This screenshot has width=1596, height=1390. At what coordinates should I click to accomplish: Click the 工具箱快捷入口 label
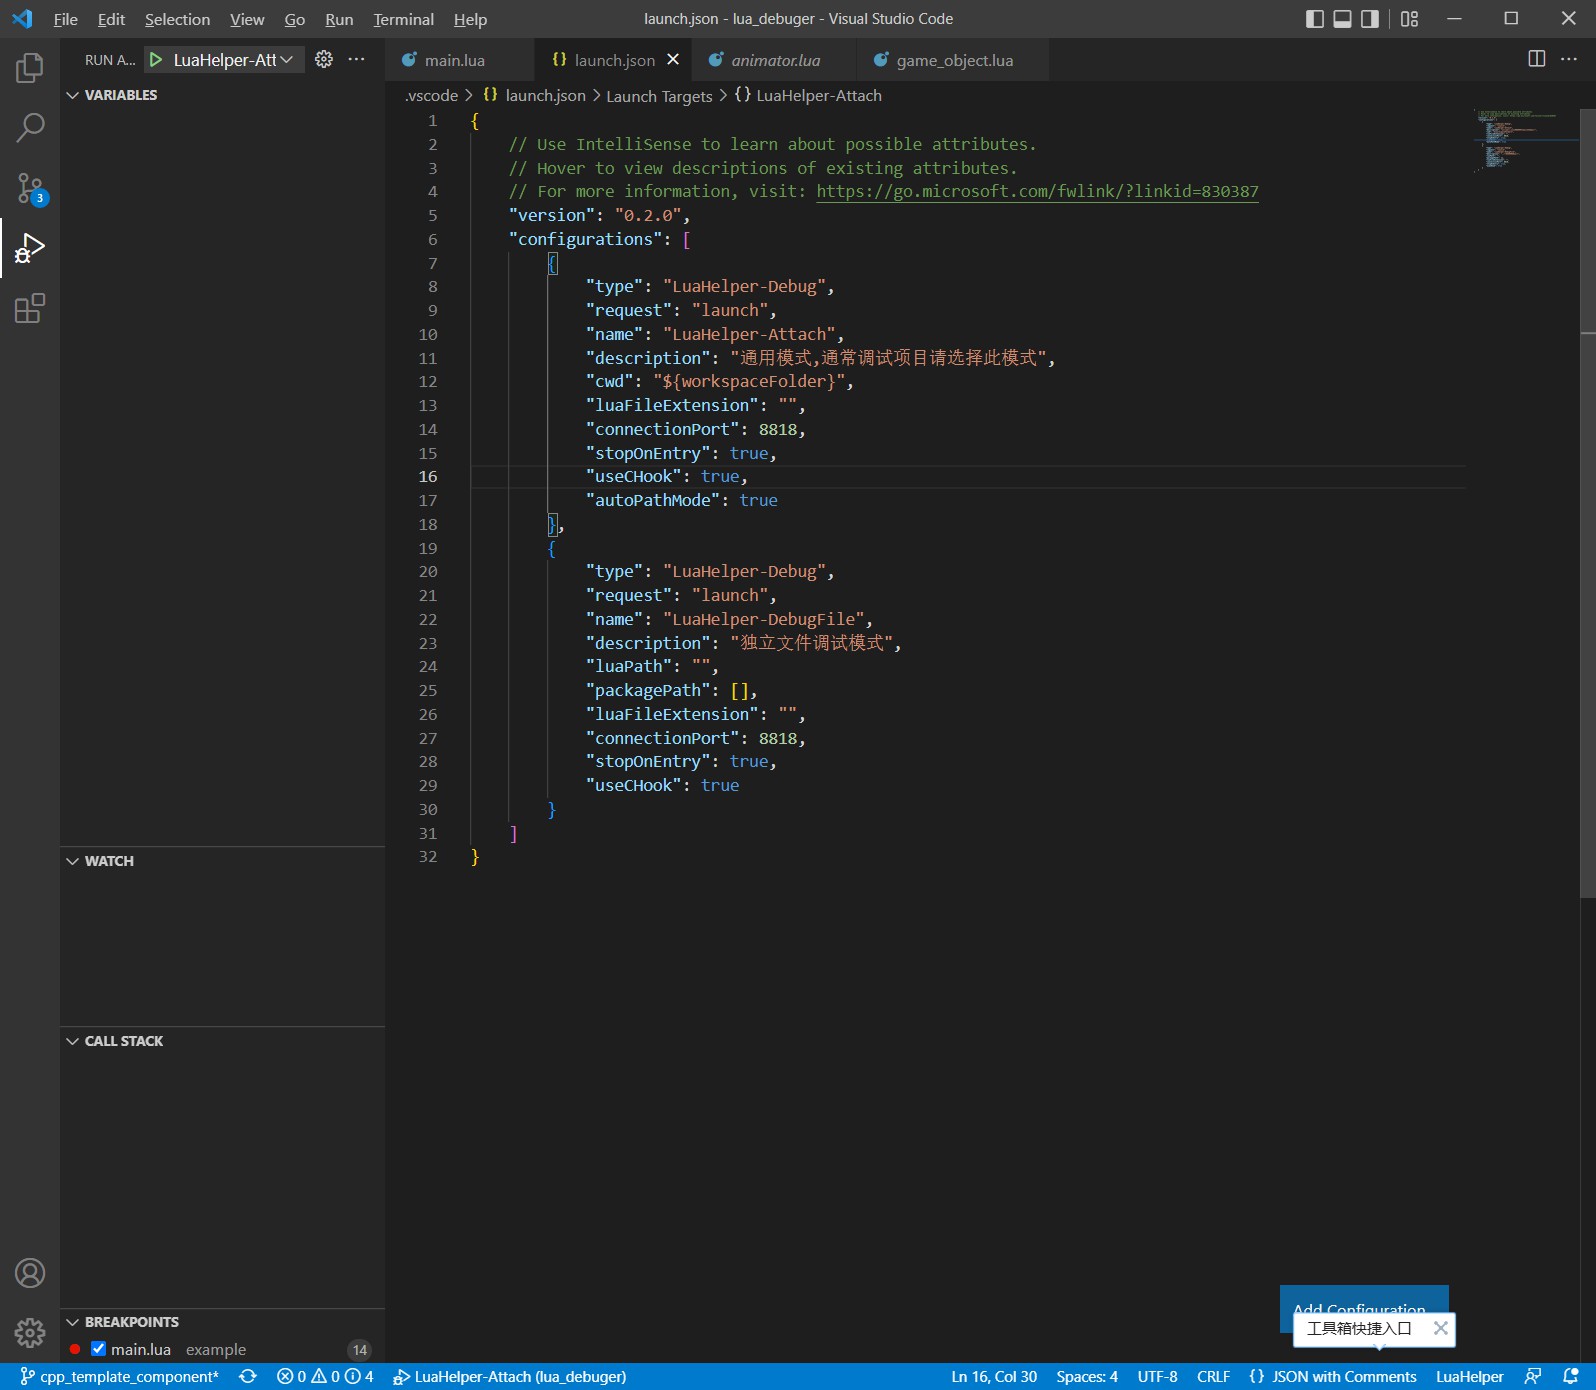1359,1328
